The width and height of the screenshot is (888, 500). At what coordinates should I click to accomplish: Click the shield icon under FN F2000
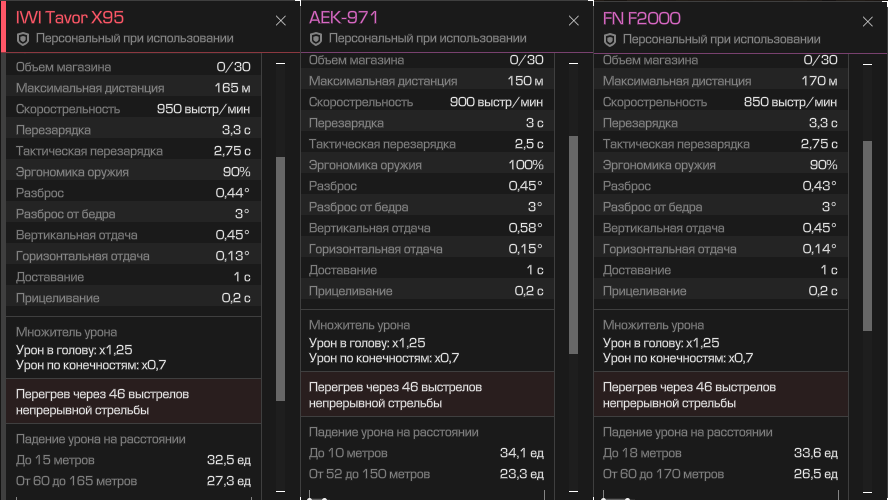(x=610, y=40)
